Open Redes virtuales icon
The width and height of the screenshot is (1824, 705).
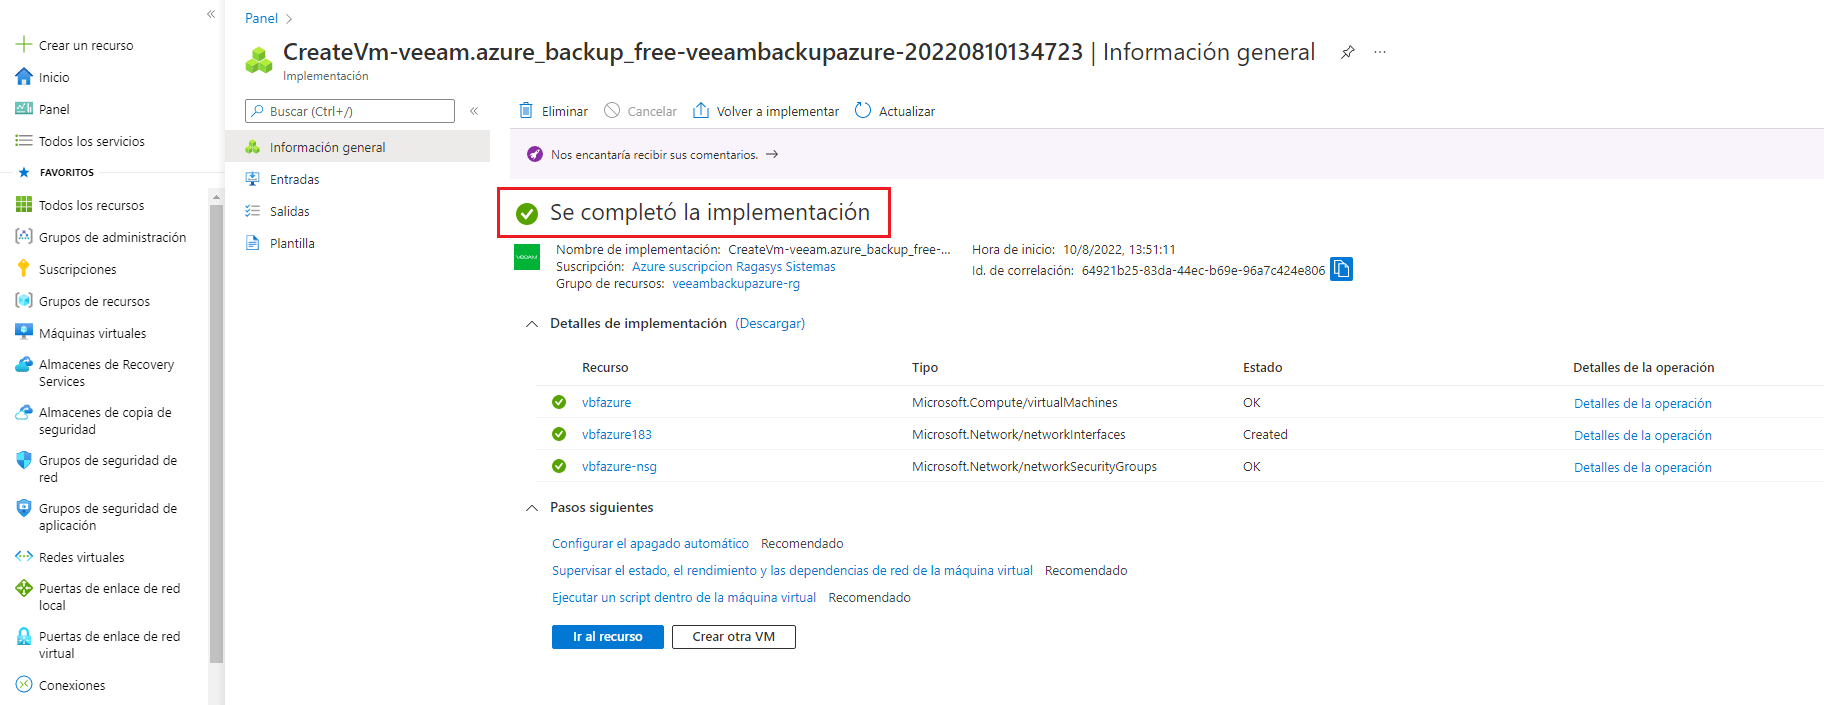24,556
